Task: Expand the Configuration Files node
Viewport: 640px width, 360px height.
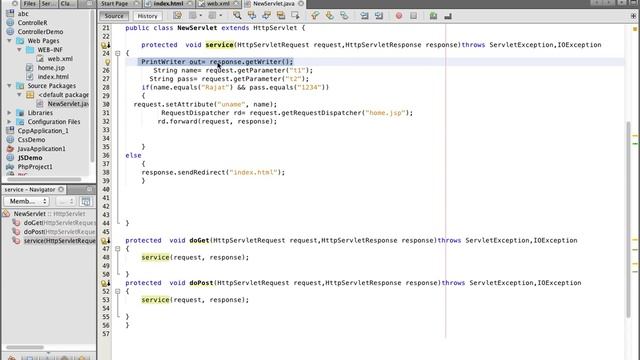Action: [9, 122]
